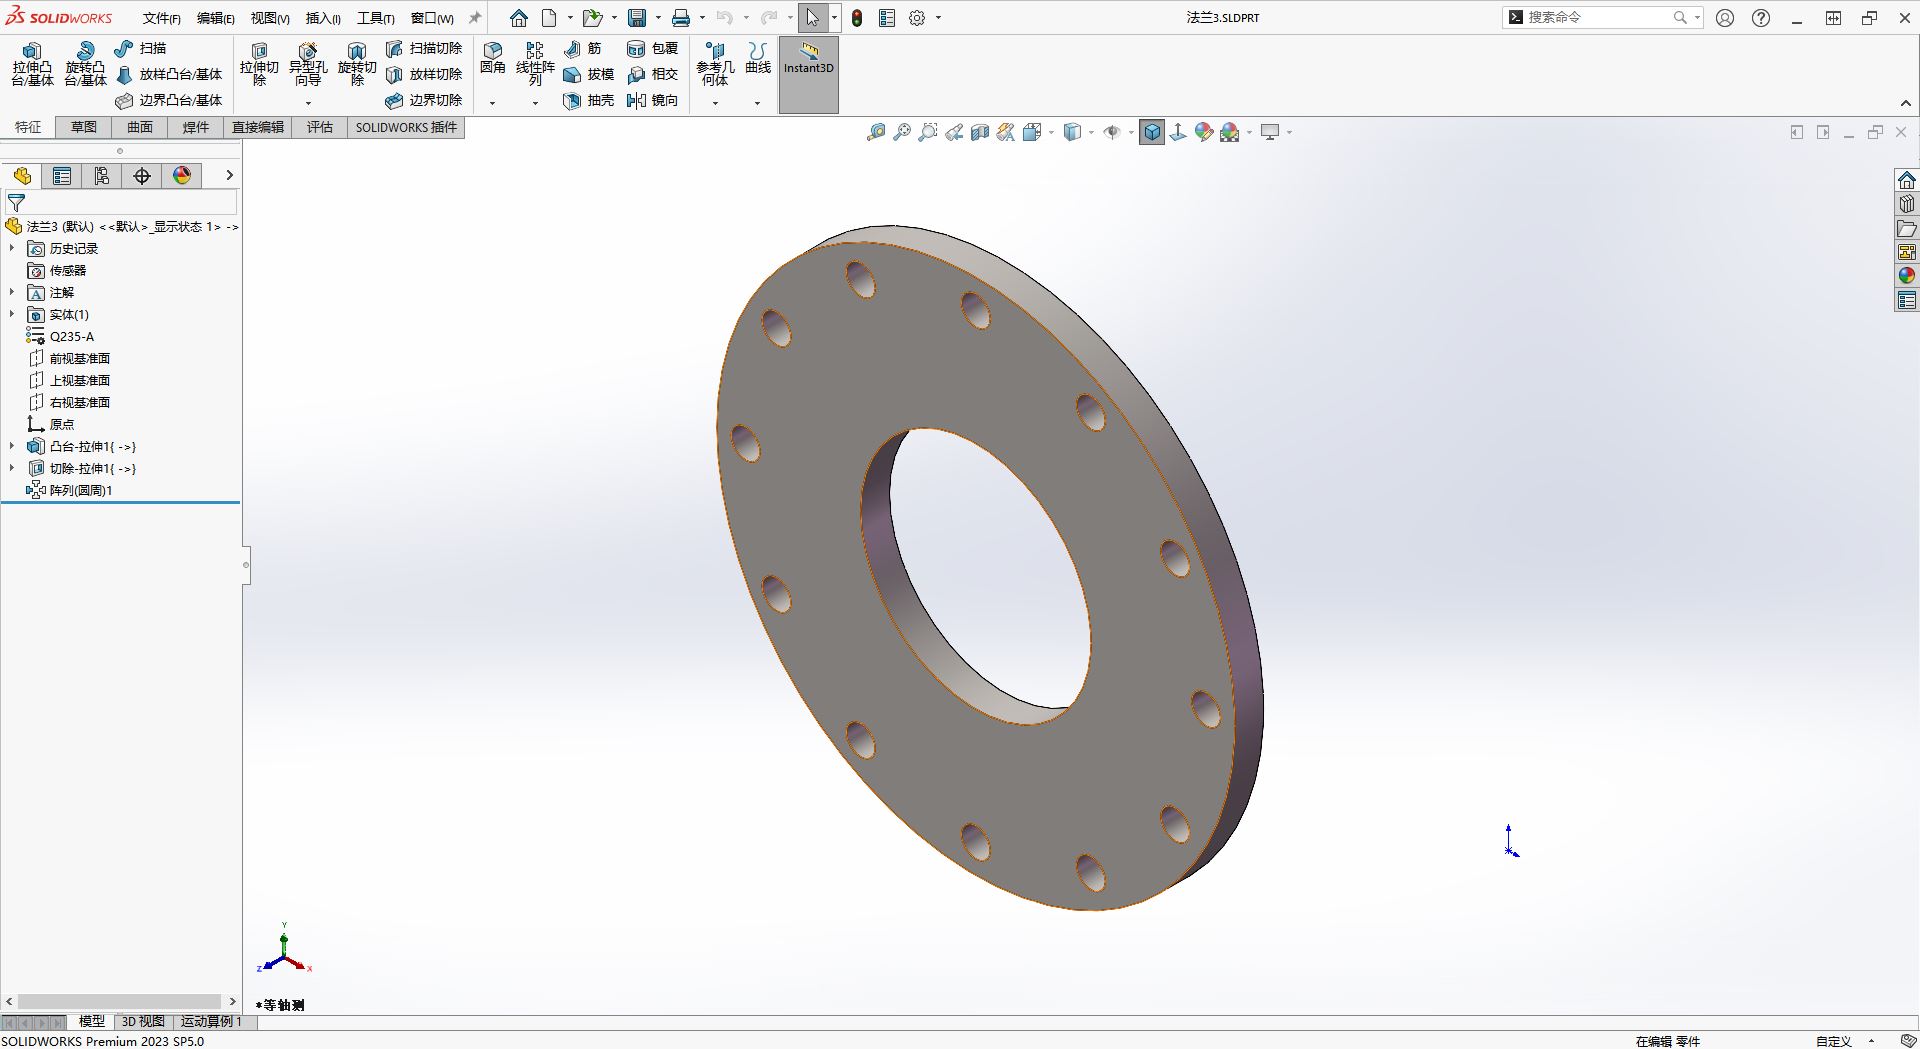Open the 异型孔向导 hole wizard
This screenshot has width=1920, height=1049.
(308, 64)
